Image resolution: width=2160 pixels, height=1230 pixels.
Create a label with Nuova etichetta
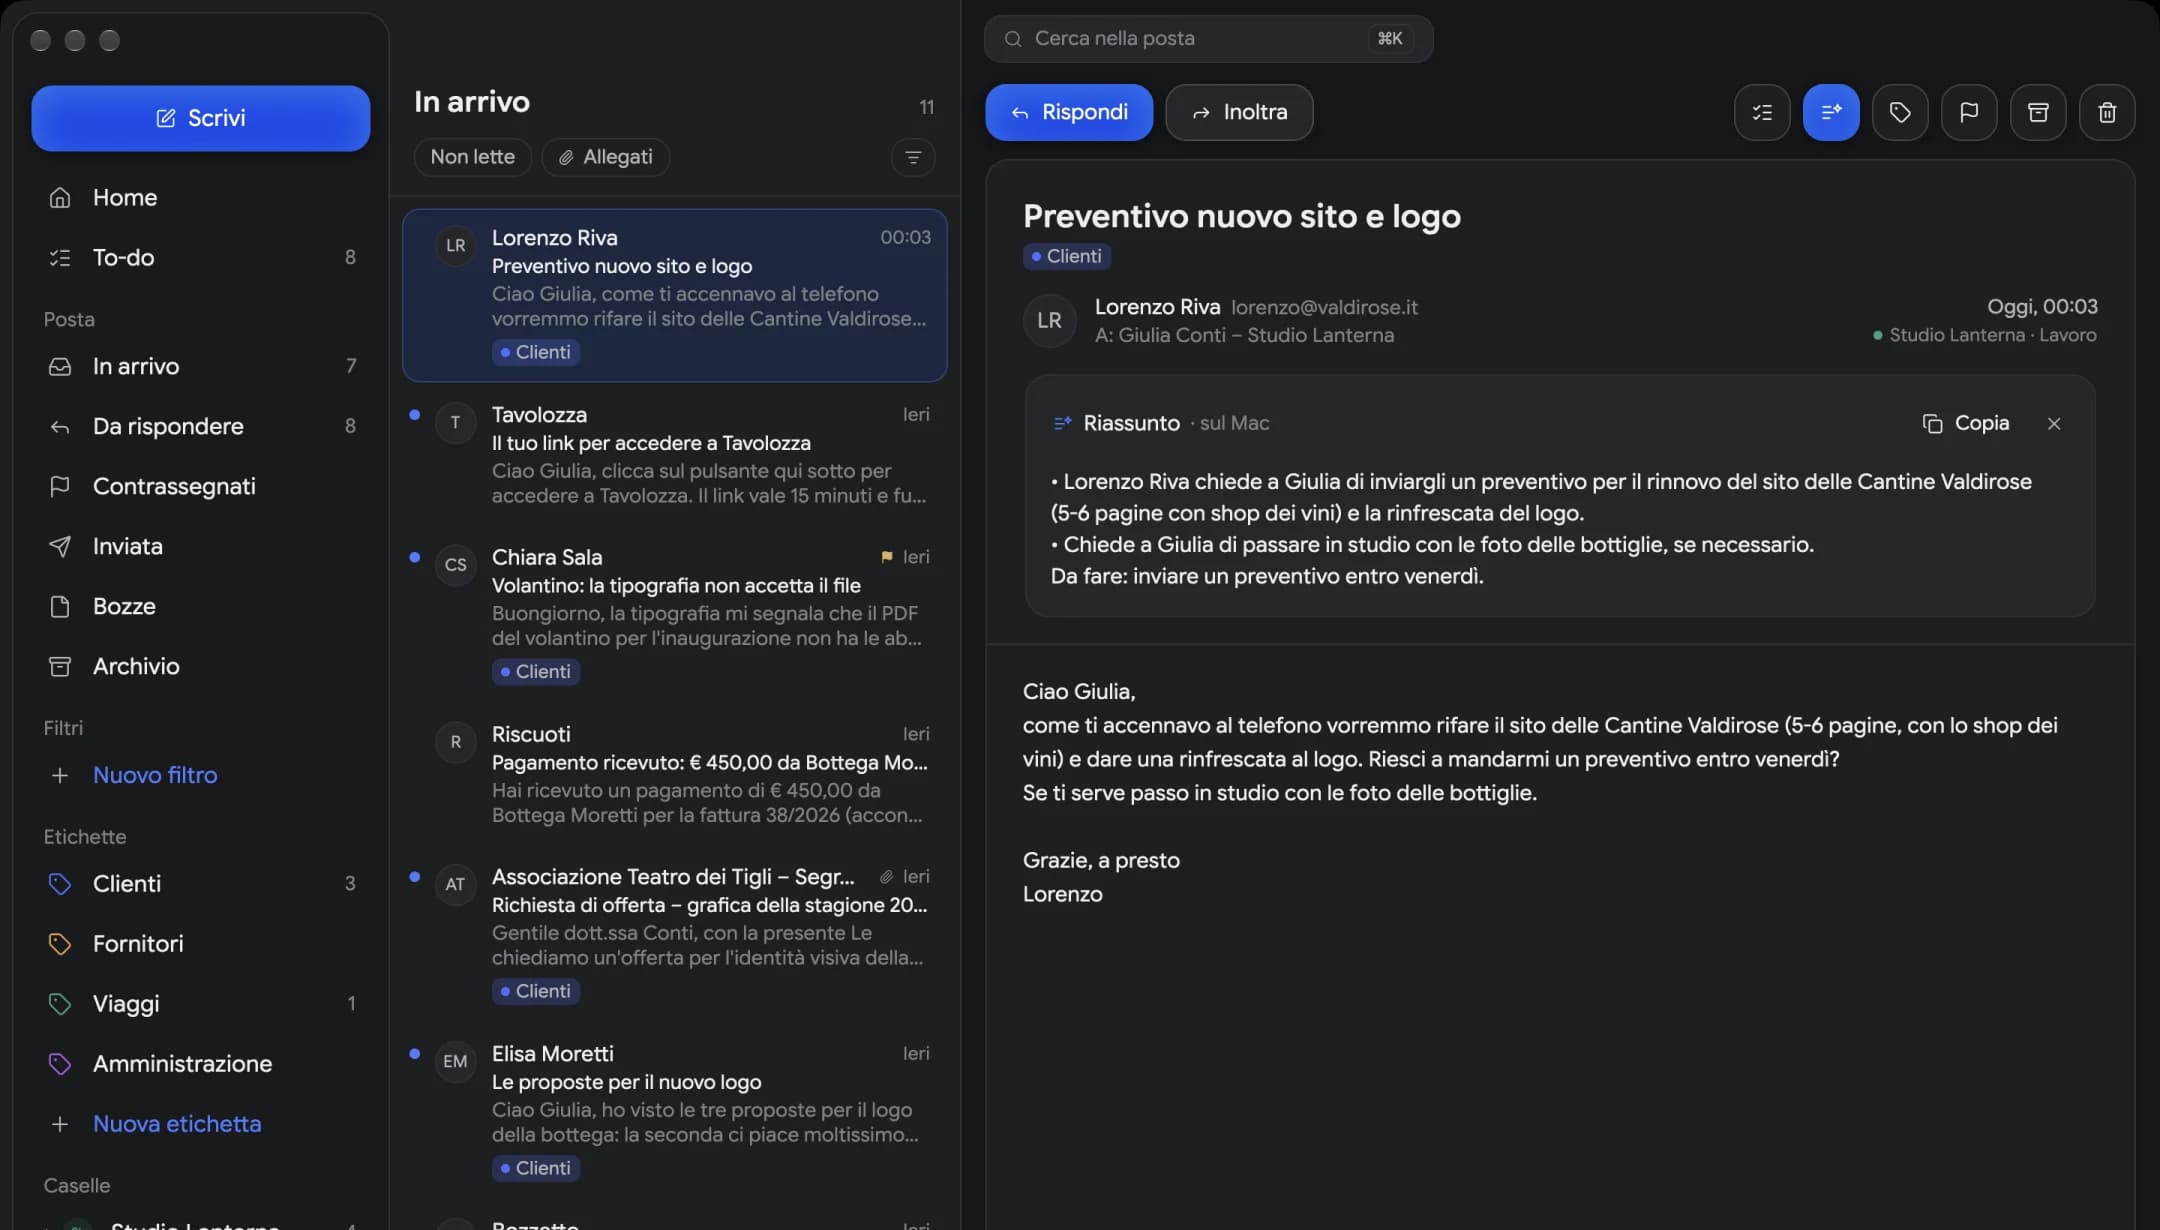[x=176, y=1124]
